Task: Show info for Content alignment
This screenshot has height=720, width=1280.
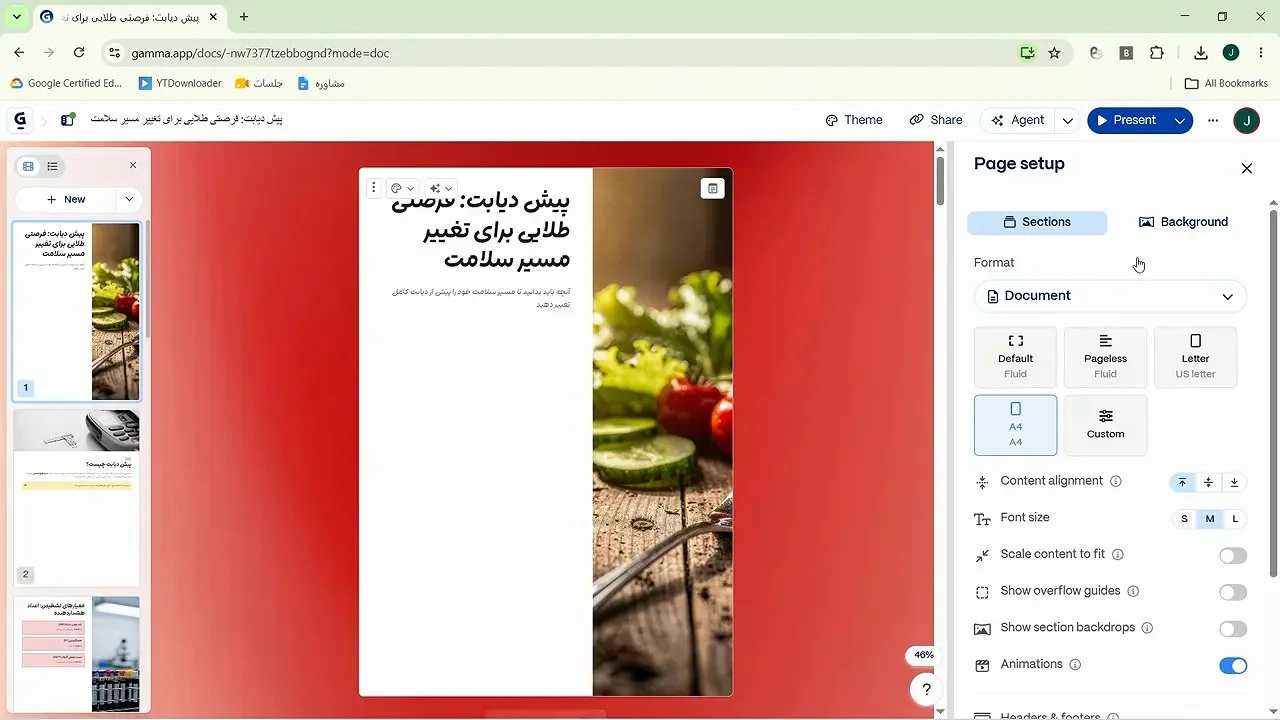Action: click(x=1116, y=481)
